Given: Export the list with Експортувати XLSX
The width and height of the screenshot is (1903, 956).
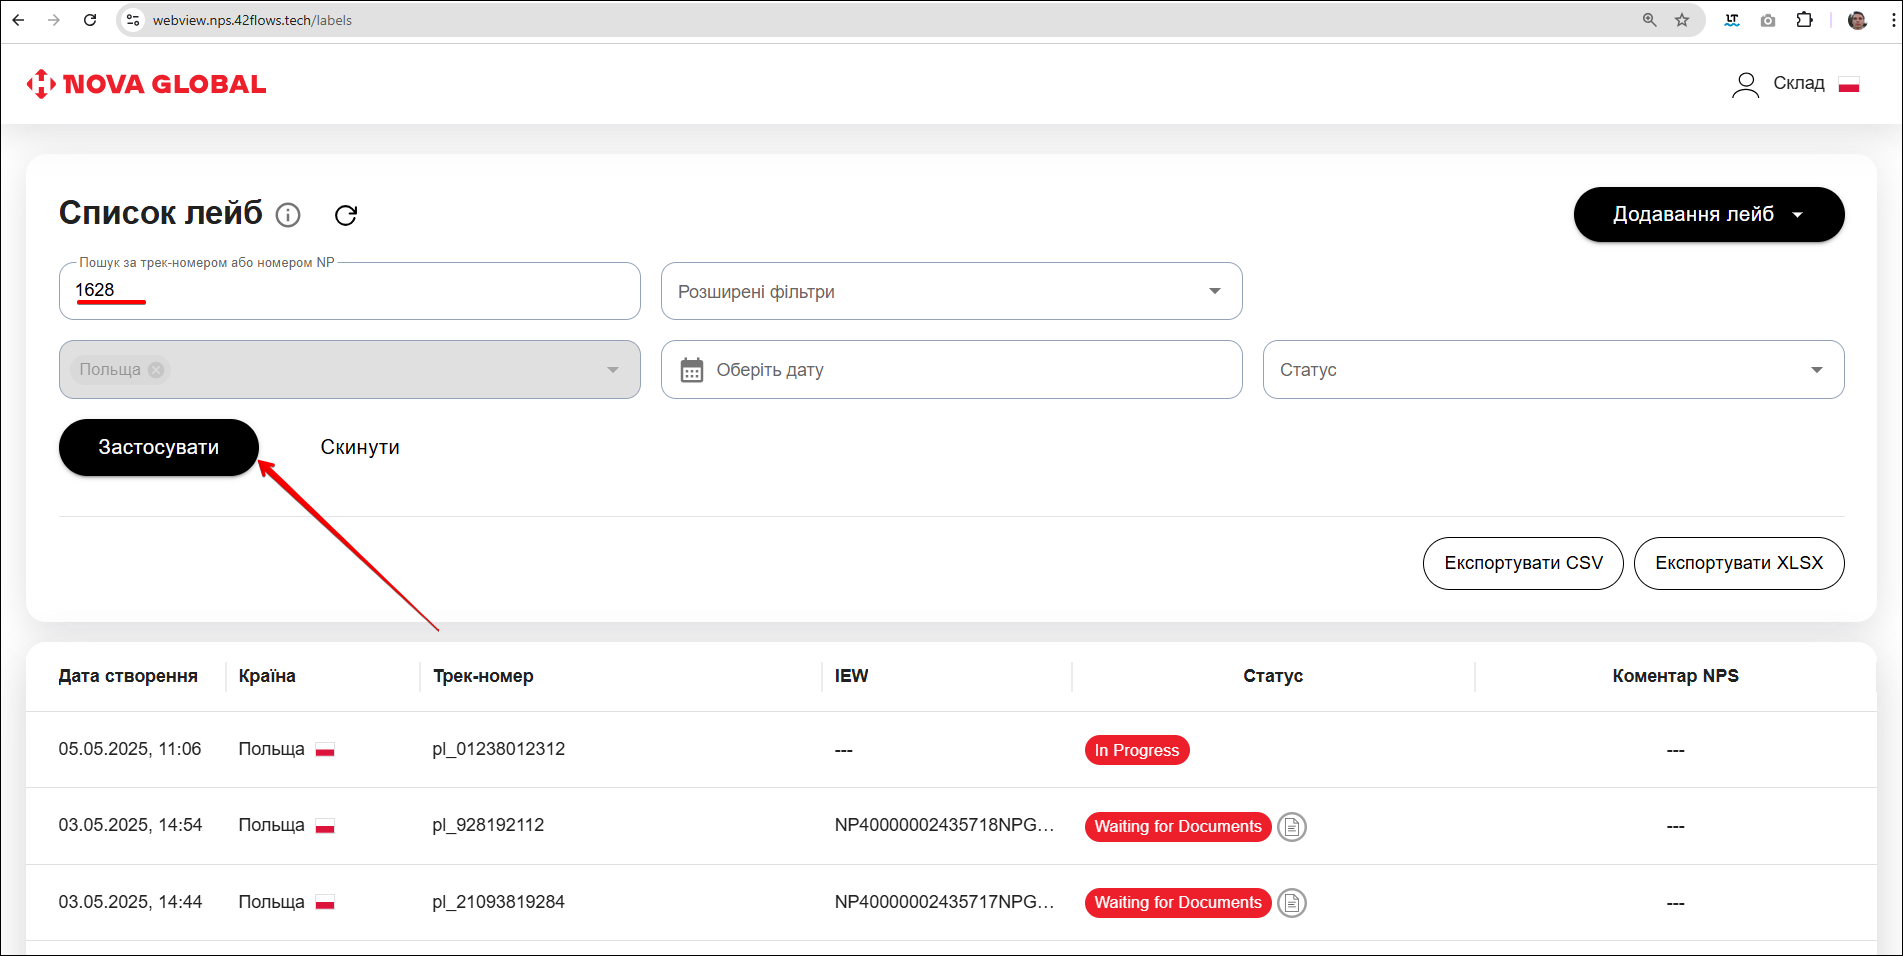Looking at the screenshot, I should click(1738, 563).
